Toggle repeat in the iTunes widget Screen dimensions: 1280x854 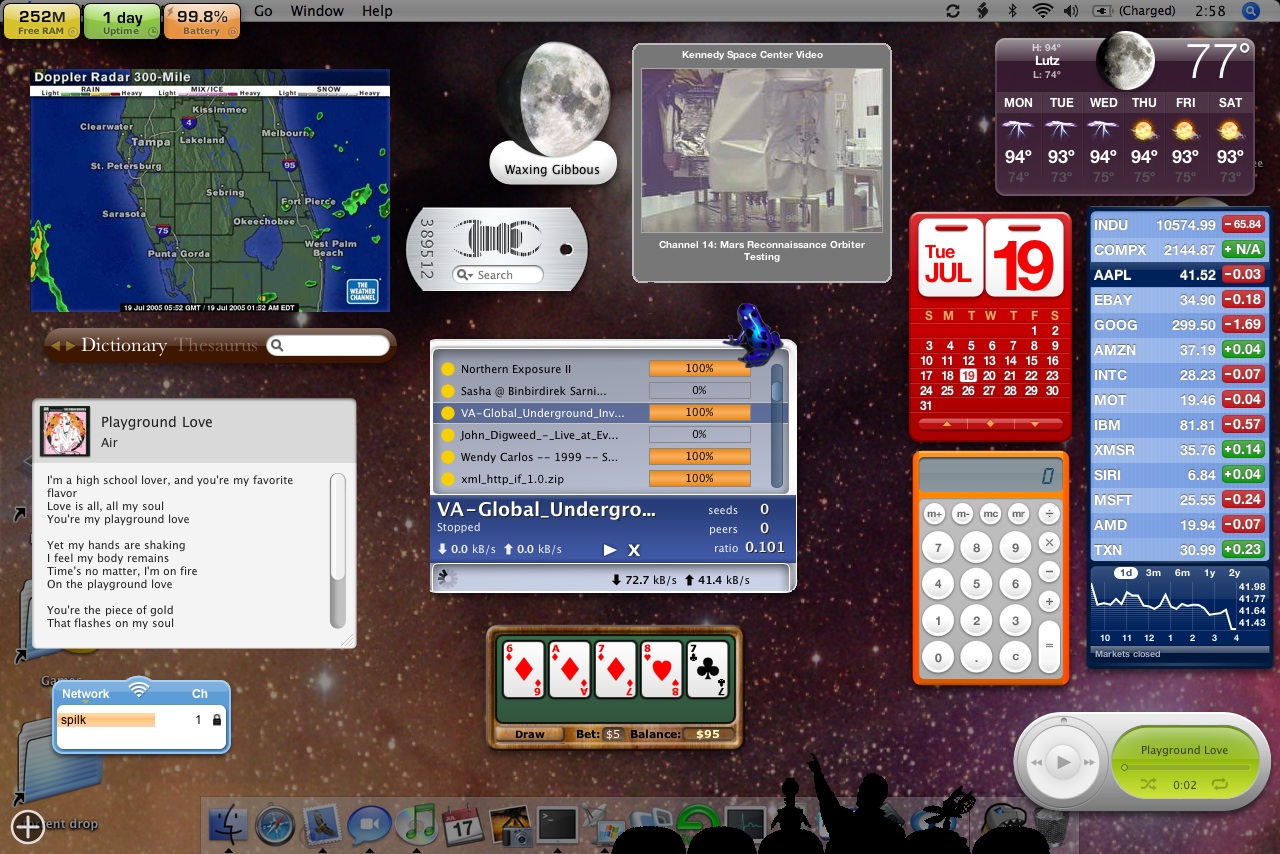click(x=1219, y=785)
